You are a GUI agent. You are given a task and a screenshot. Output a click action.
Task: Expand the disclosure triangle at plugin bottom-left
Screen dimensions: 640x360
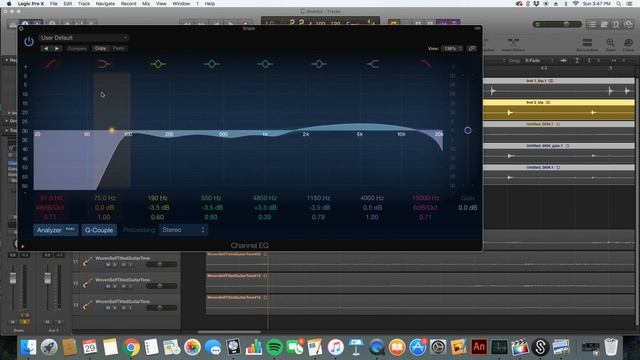point(22,246)
